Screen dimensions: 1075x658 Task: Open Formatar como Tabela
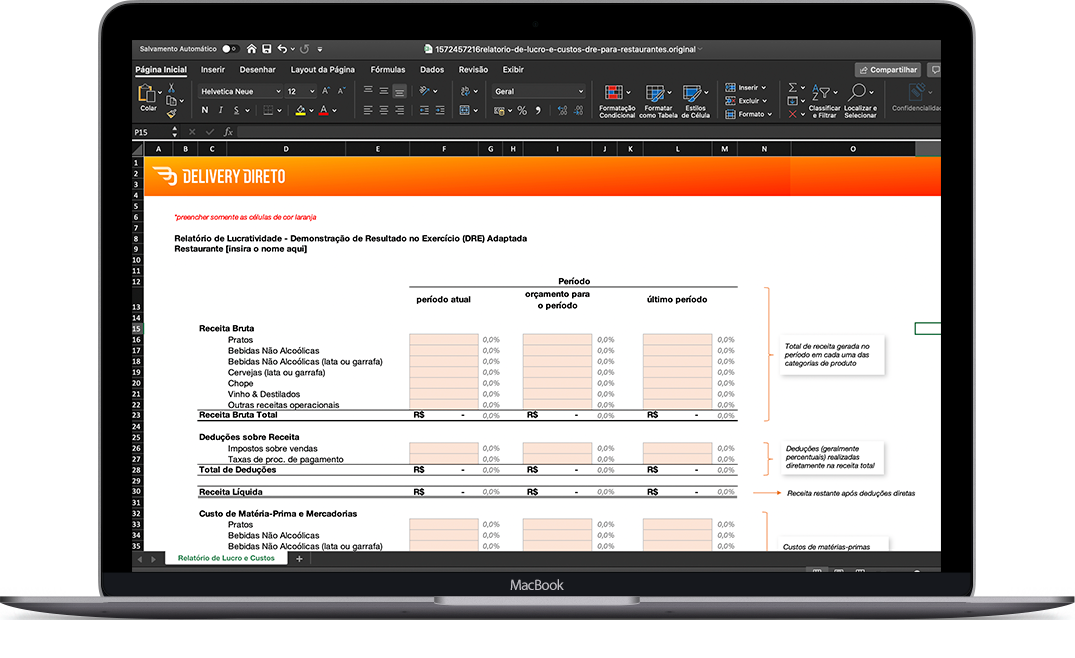click(658, 101)
